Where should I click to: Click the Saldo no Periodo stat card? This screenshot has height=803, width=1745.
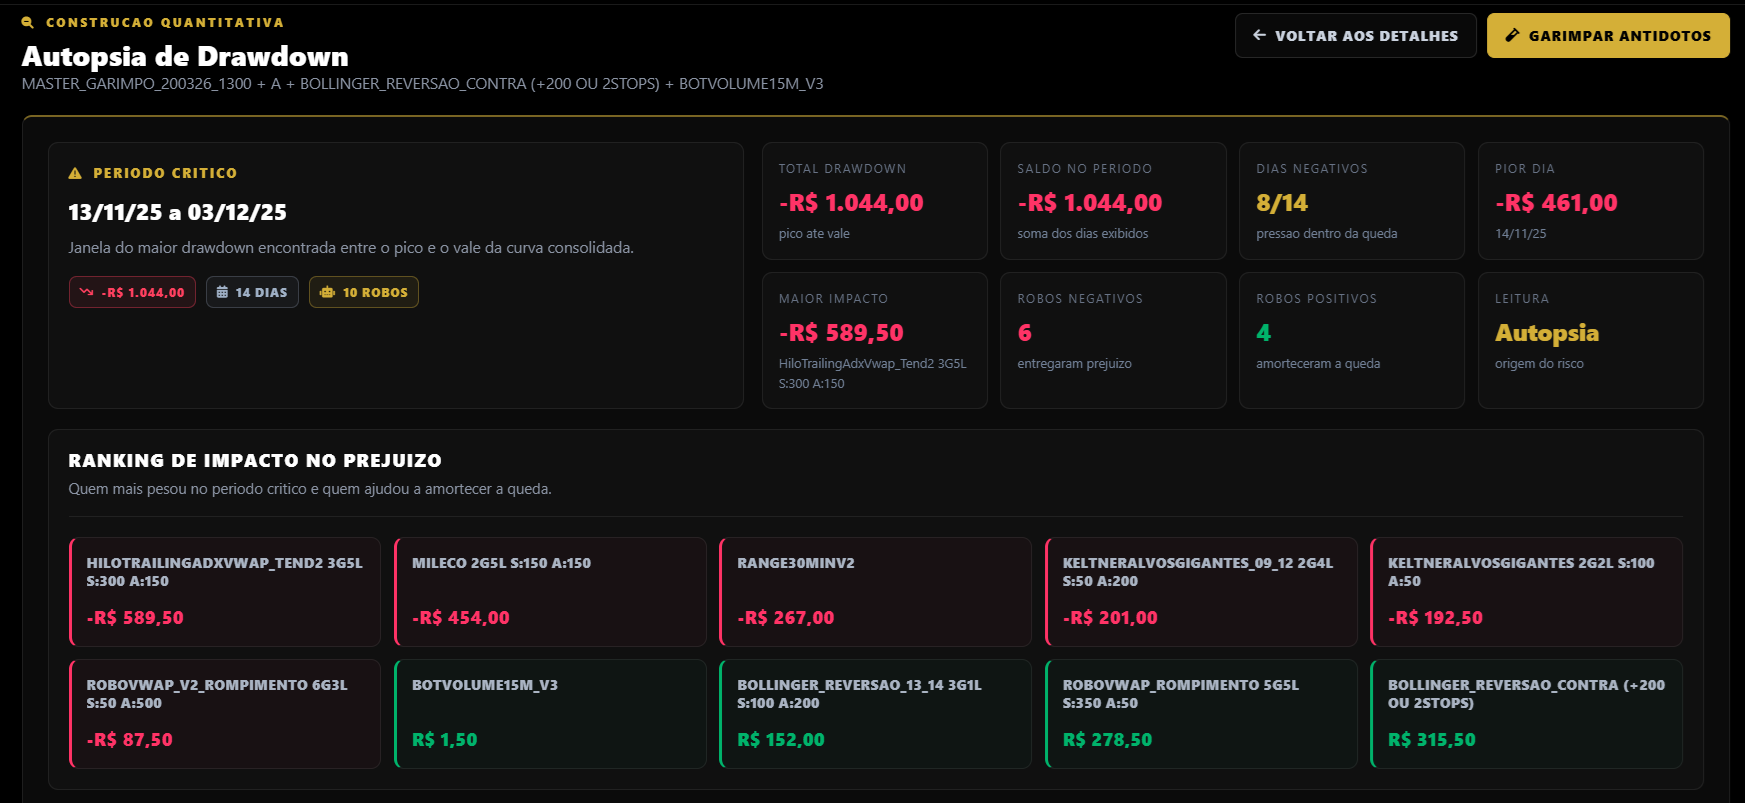(x=1113, y=201)
